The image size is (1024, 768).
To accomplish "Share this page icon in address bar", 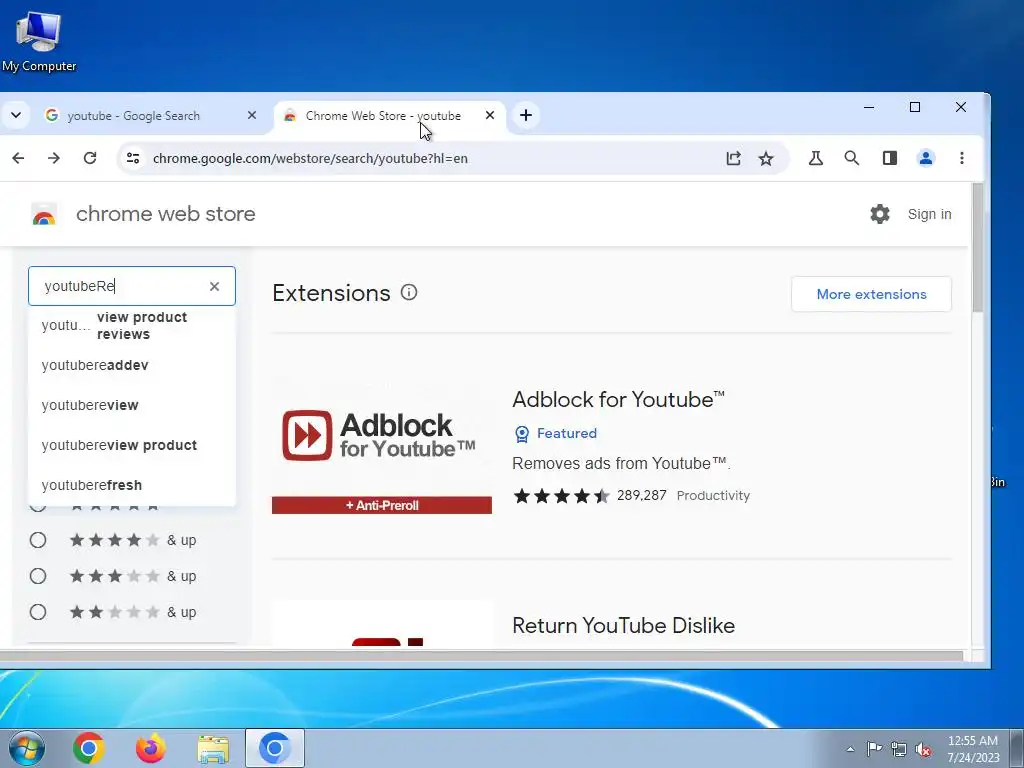I will pos(733,158).
